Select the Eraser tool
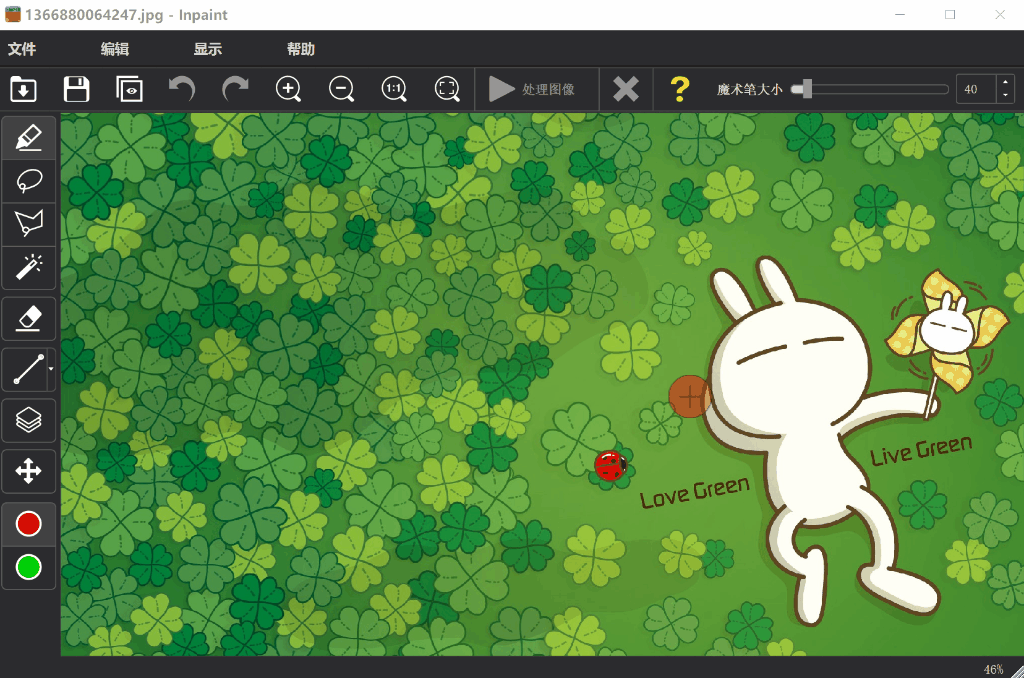The image size is (1024, 678). tap(29, 319)
